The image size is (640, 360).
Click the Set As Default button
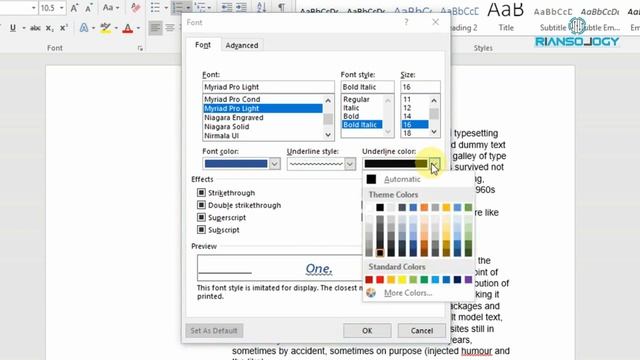coord(214,331)
